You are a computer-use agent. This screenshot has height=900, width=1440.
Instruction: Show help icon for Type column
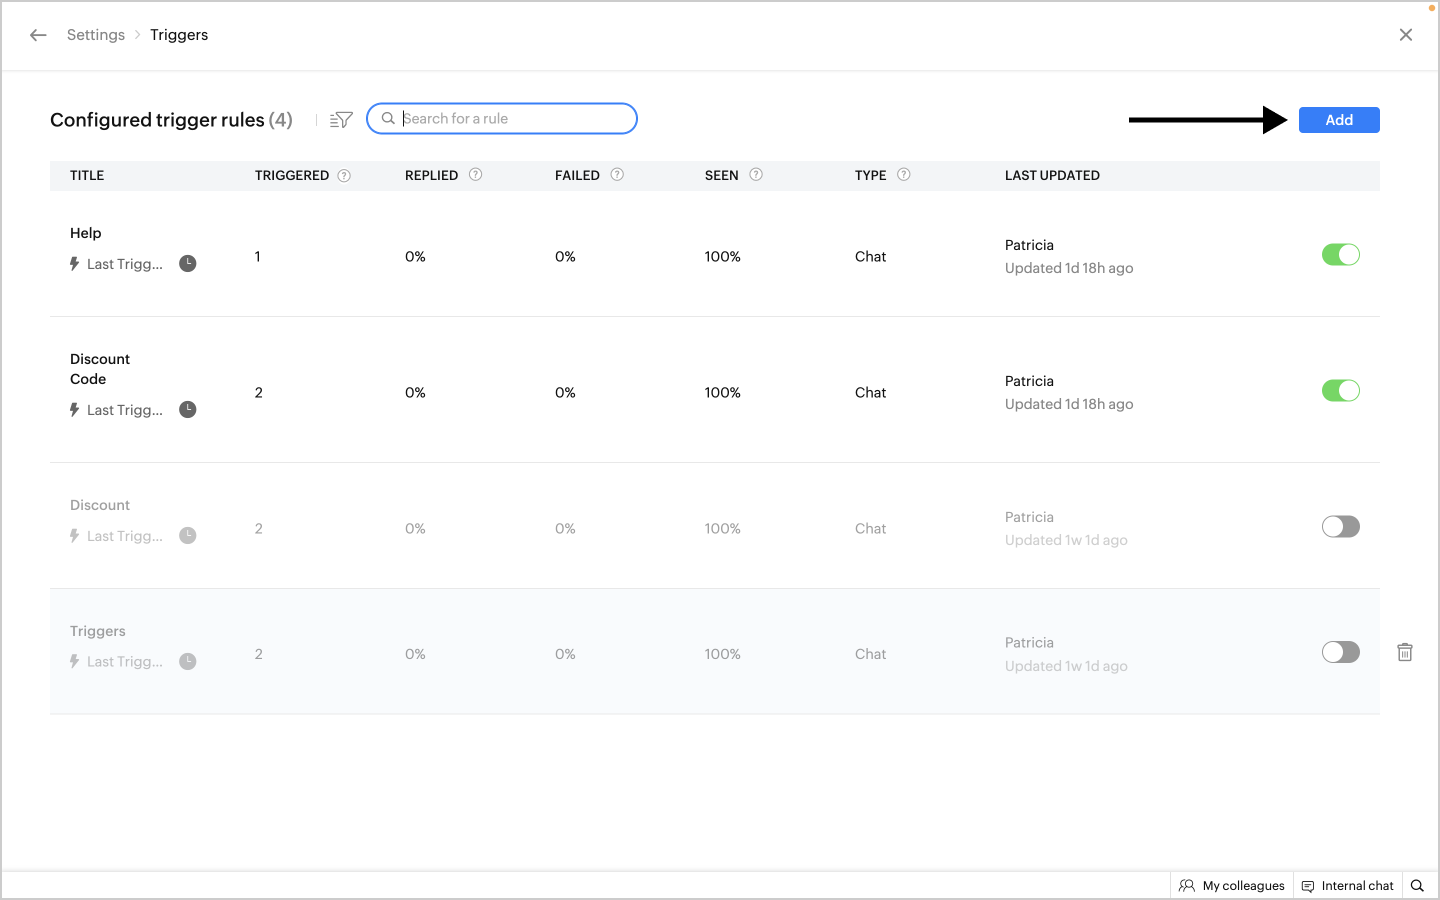click(904, 174)
